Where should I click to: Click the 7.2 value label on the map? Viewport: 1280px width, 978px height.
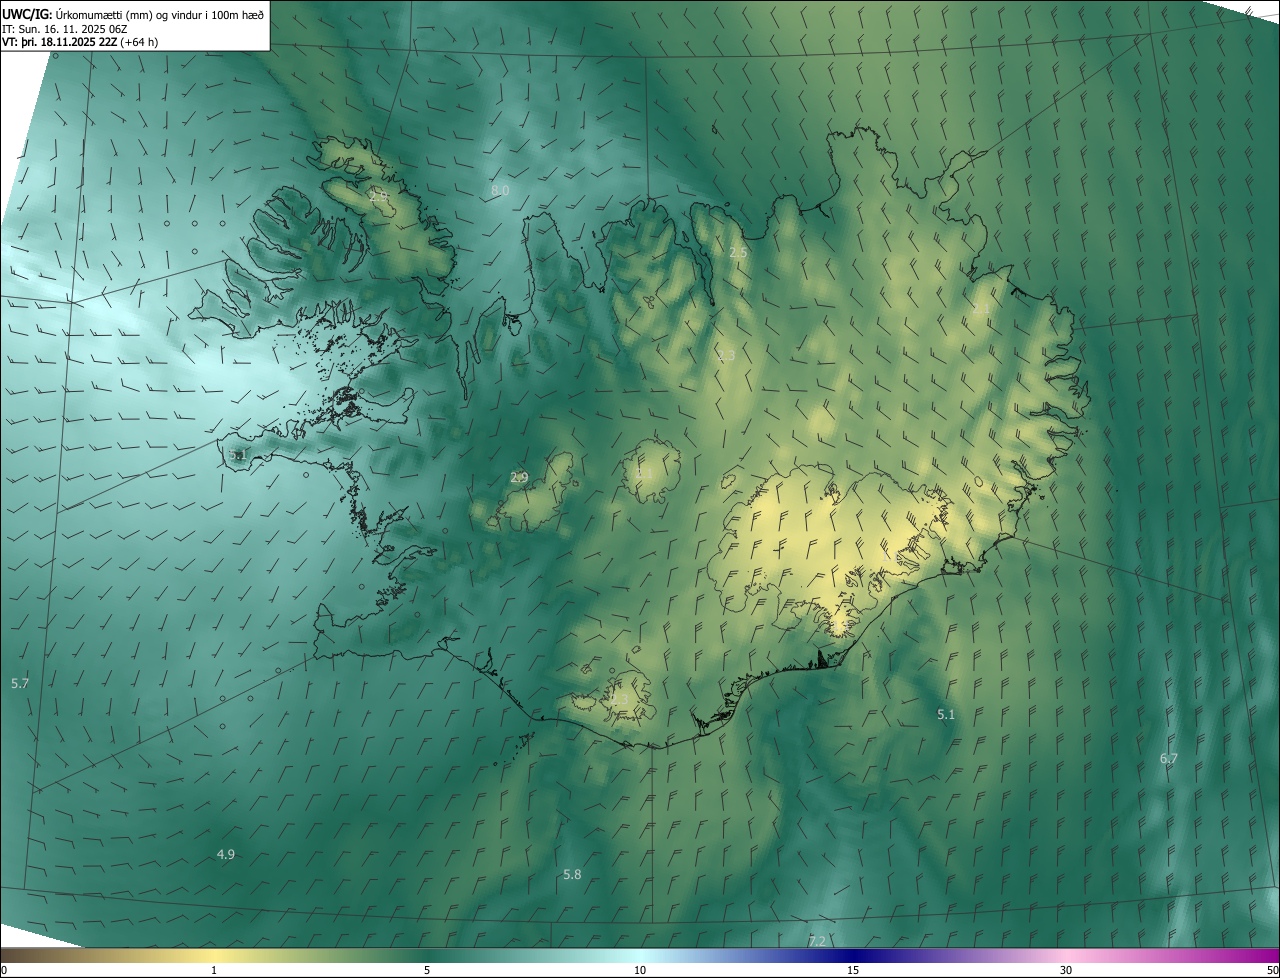817,941
